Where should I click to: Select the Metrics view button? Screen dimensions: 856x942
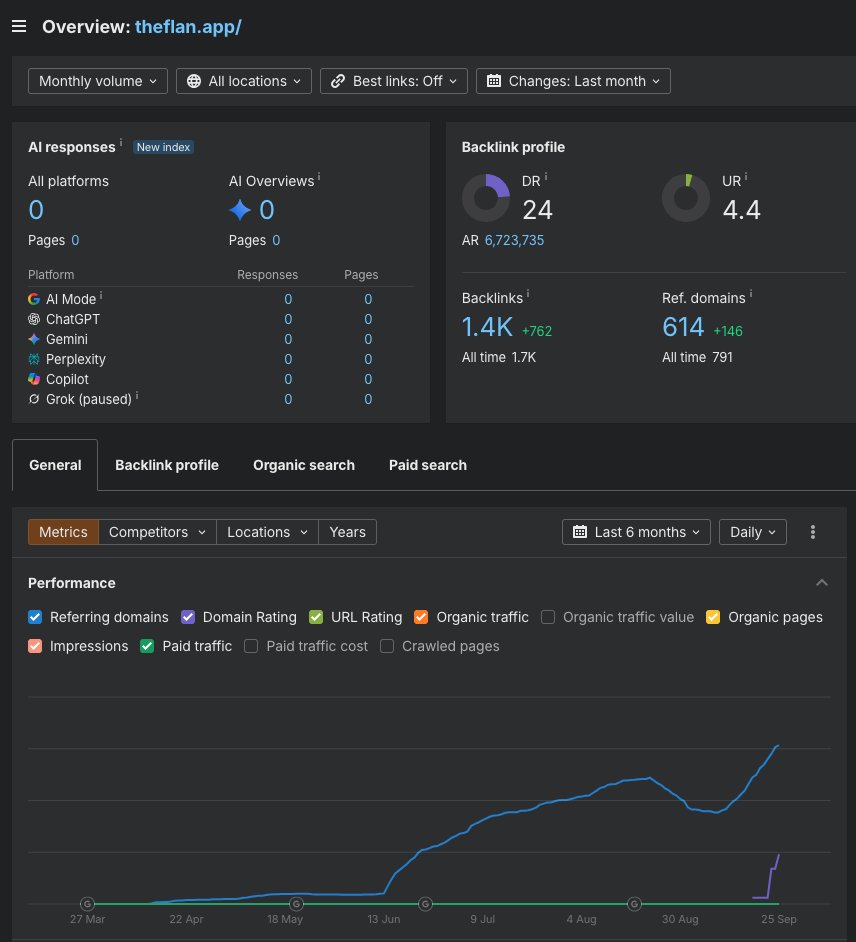(63, 532)
